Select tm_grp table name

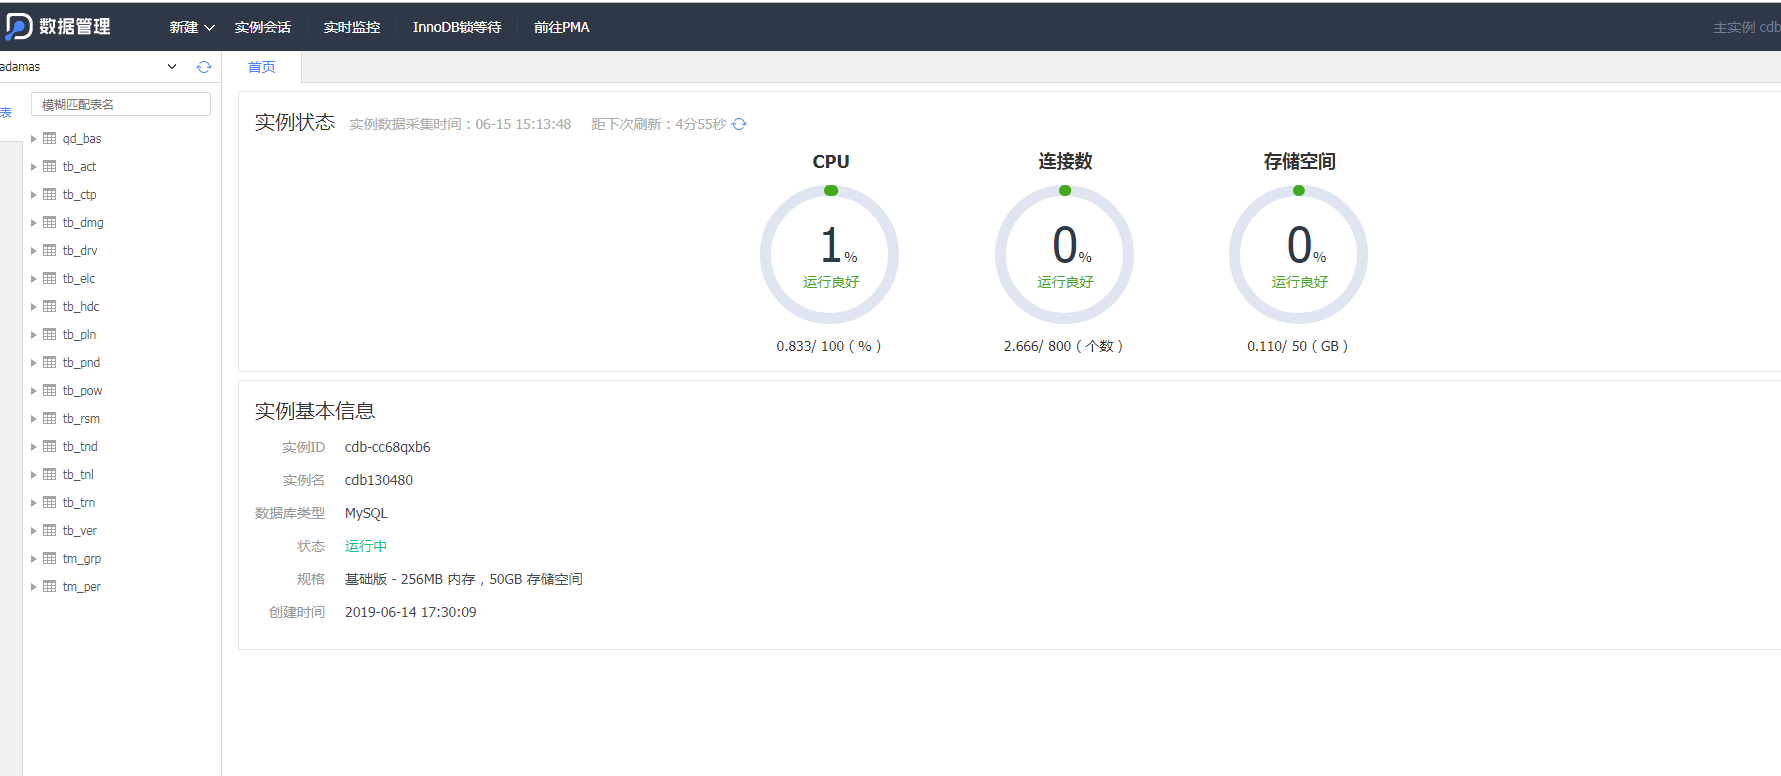point(82,559)
